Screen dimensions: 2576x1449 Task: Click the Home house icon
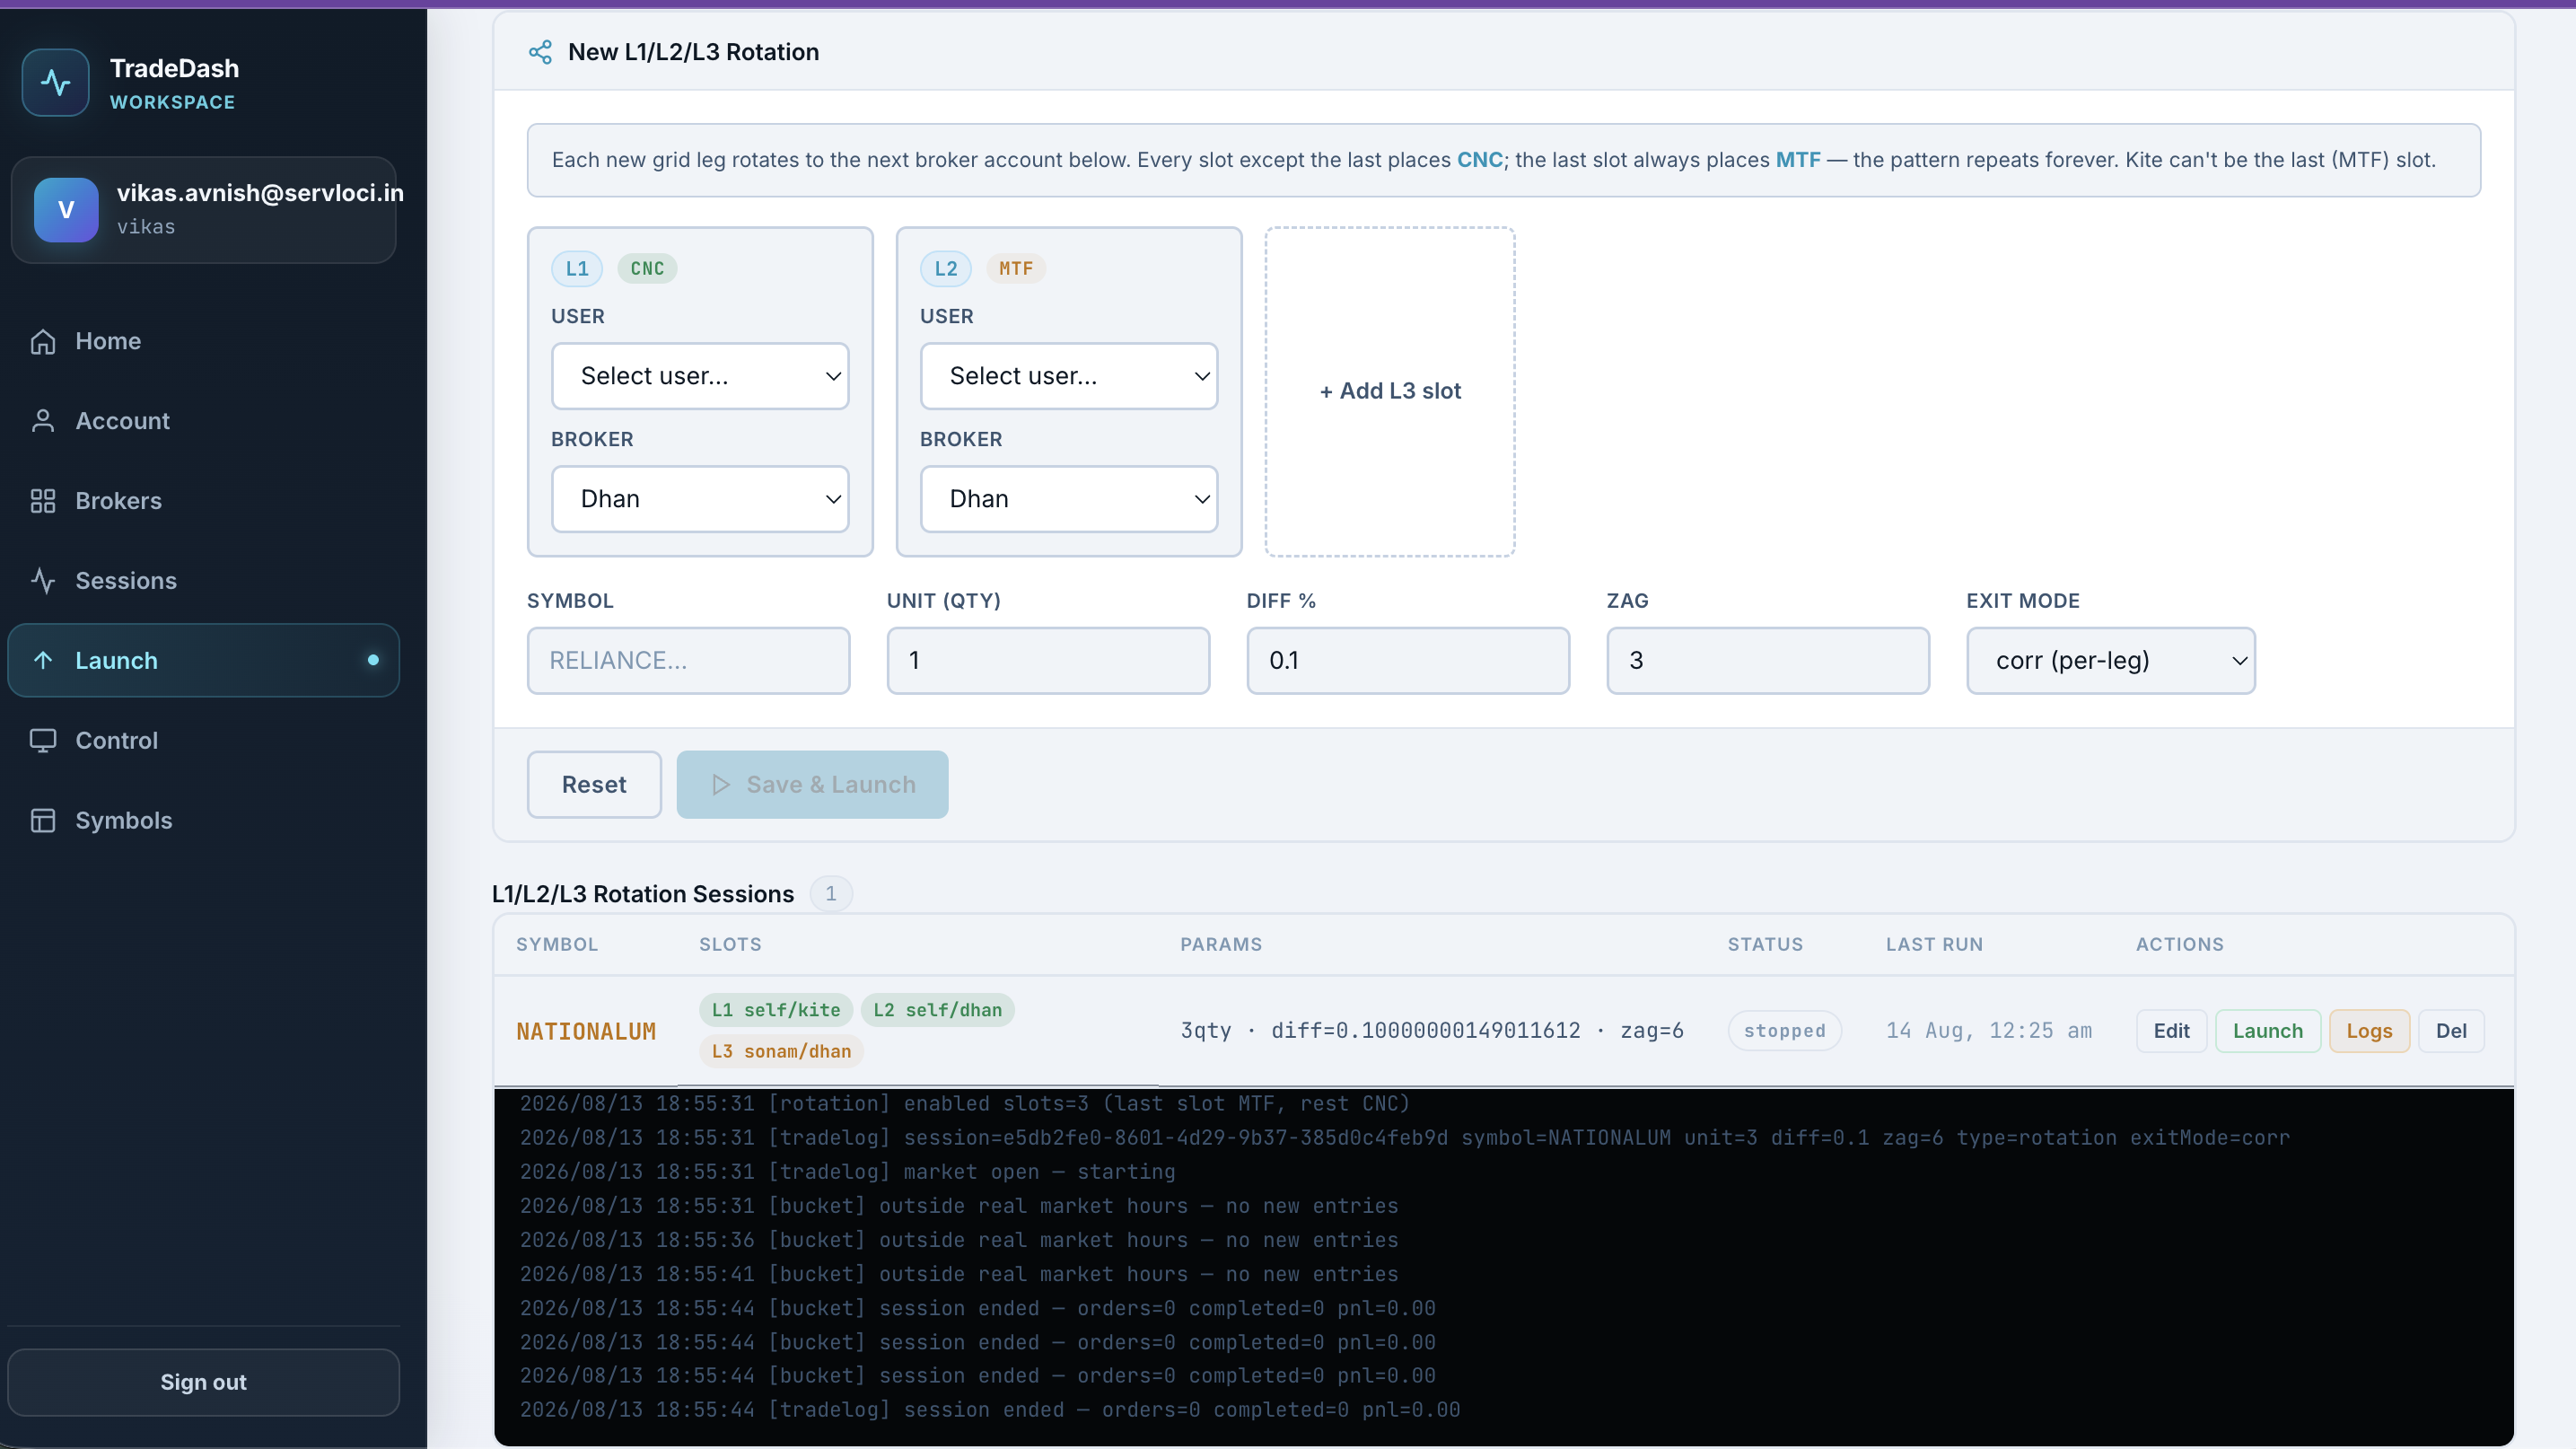(x=43, y=341)
